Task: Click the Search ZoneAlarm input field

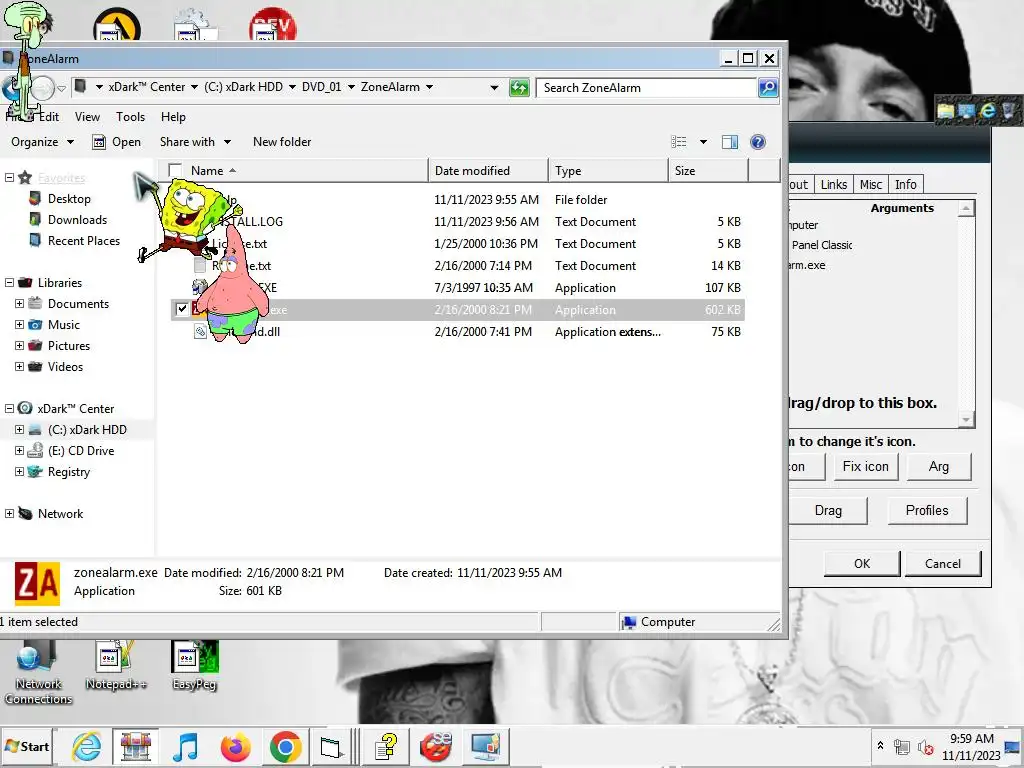Action: click(646, 88)
